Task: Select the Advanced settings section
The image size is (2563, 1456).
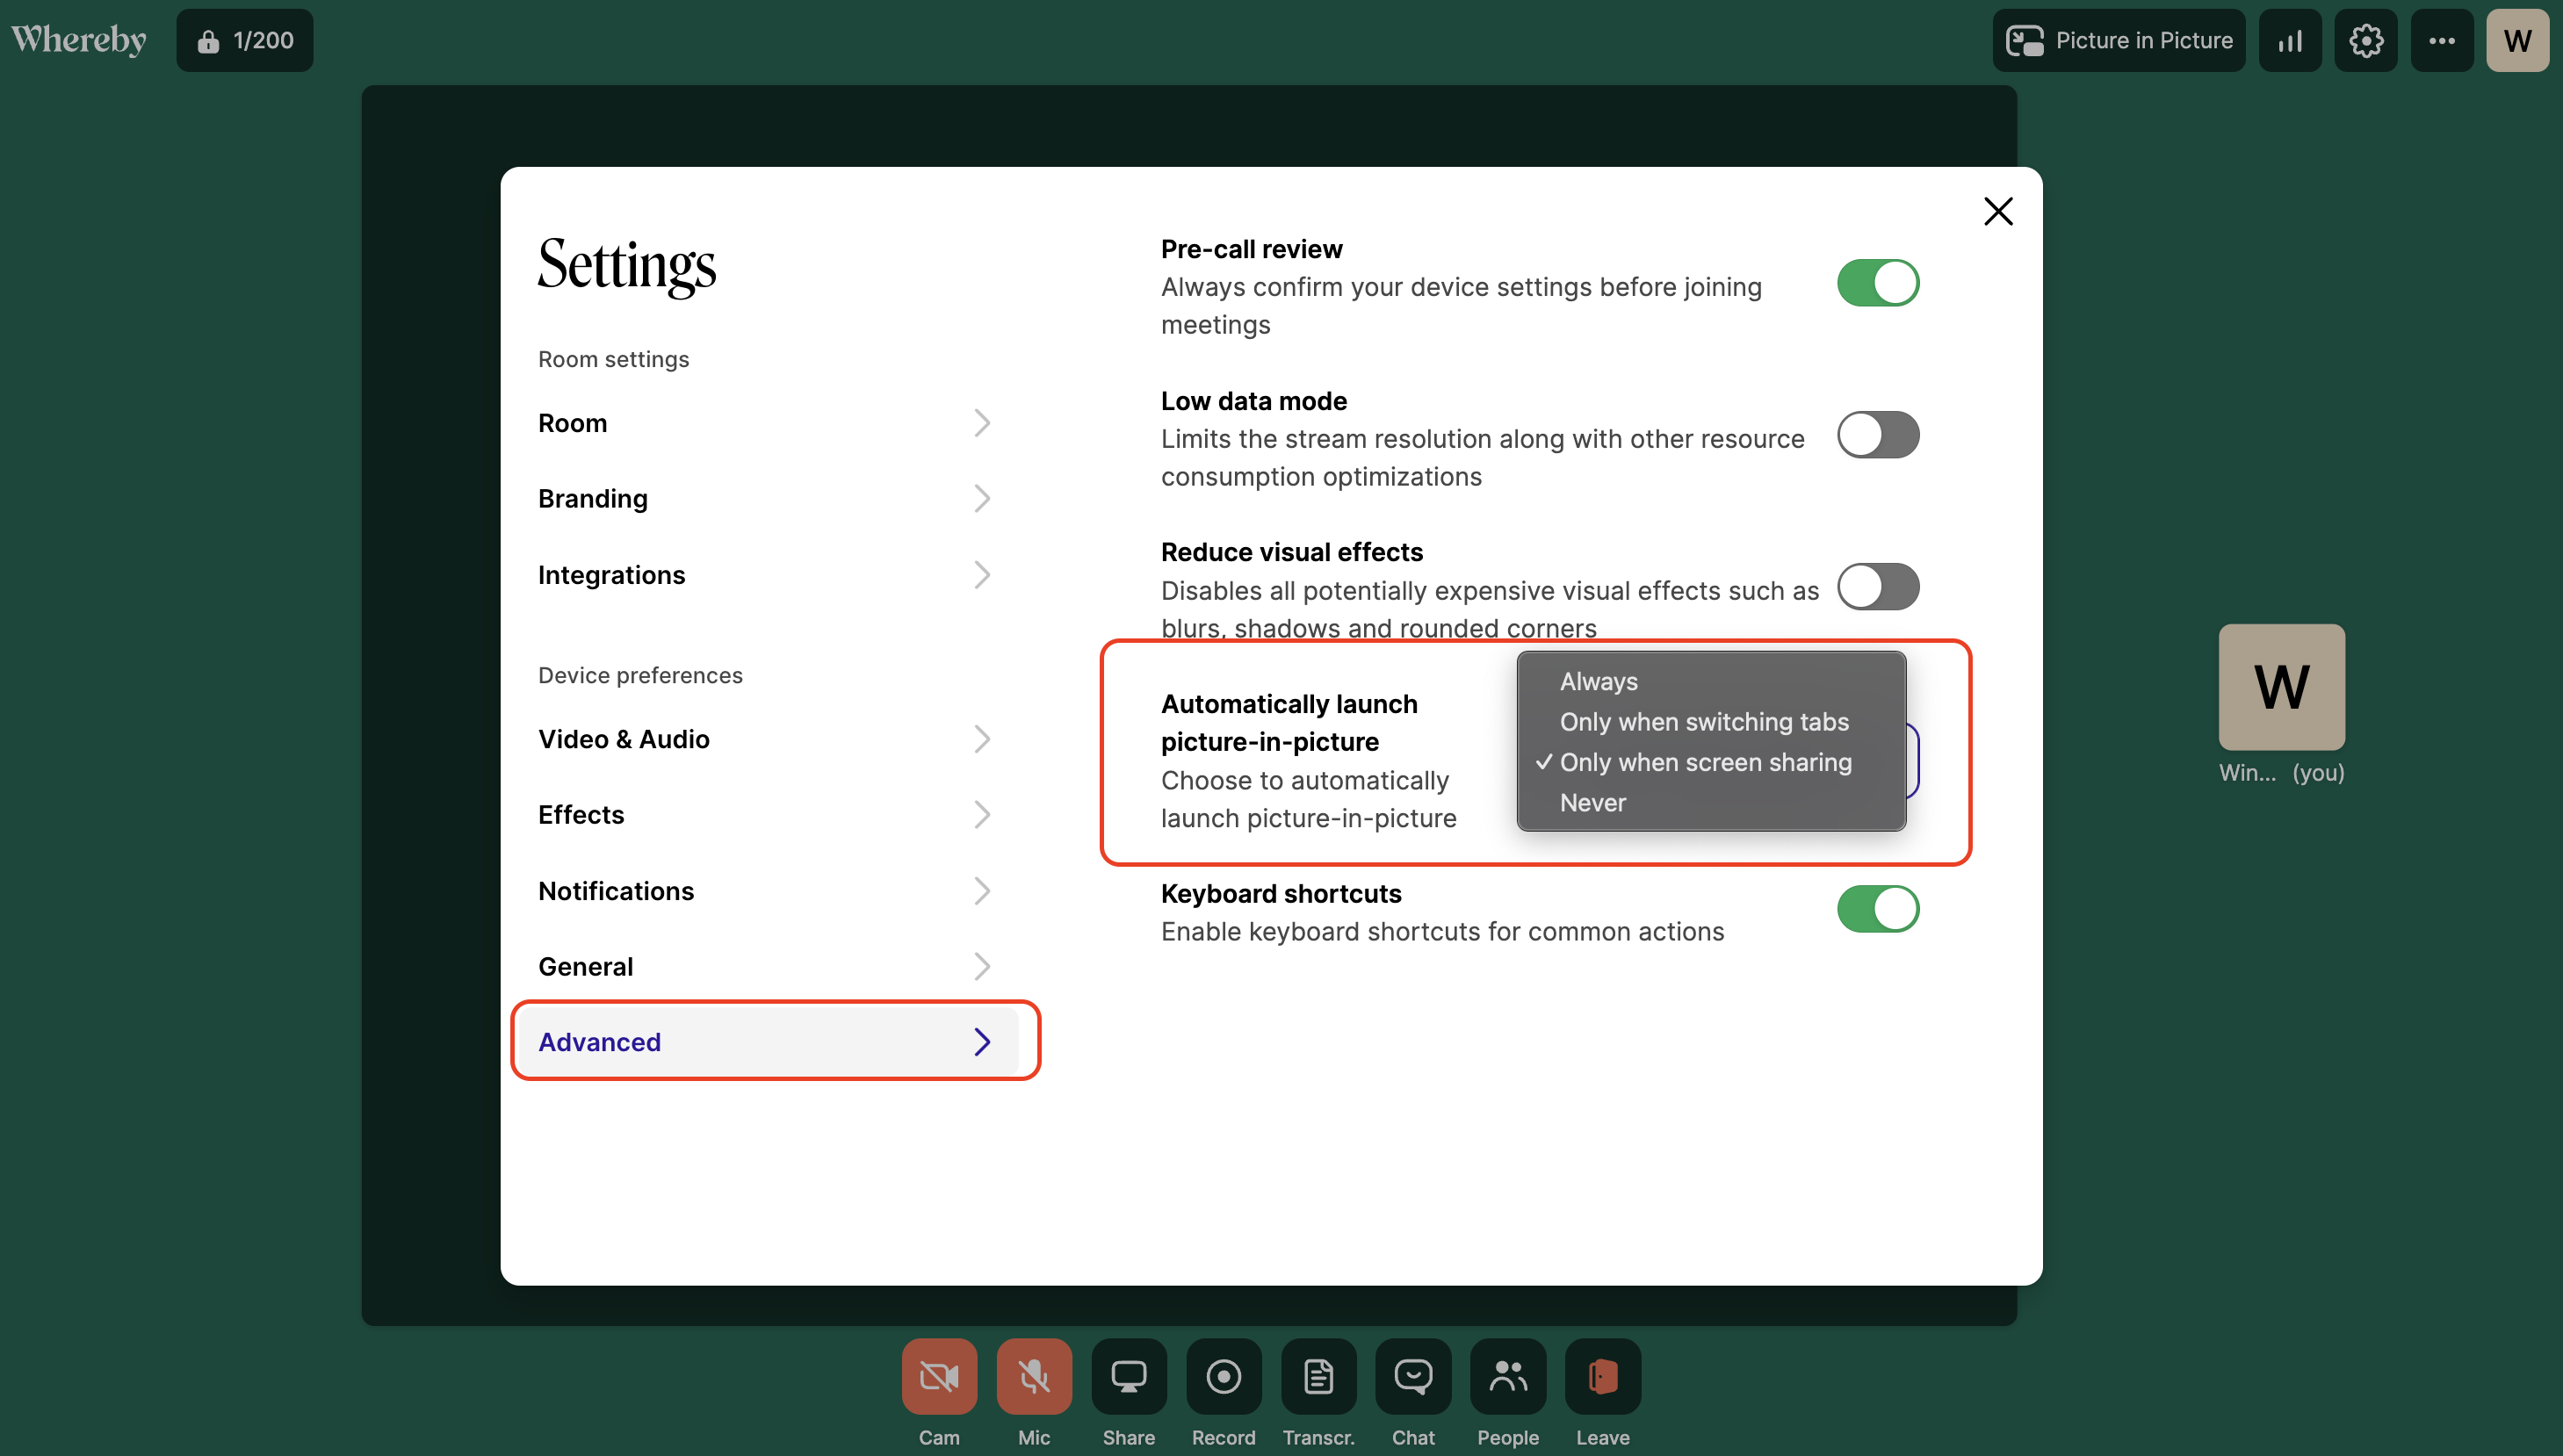Action: (x=768, y=1042)
